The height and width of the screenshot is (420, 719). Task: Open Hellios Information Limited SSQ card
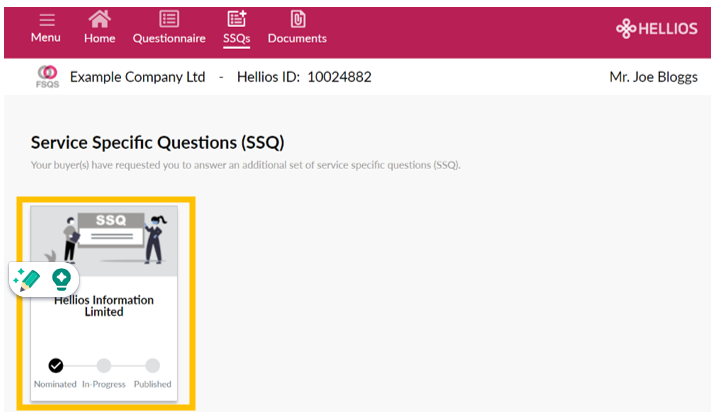104,304
